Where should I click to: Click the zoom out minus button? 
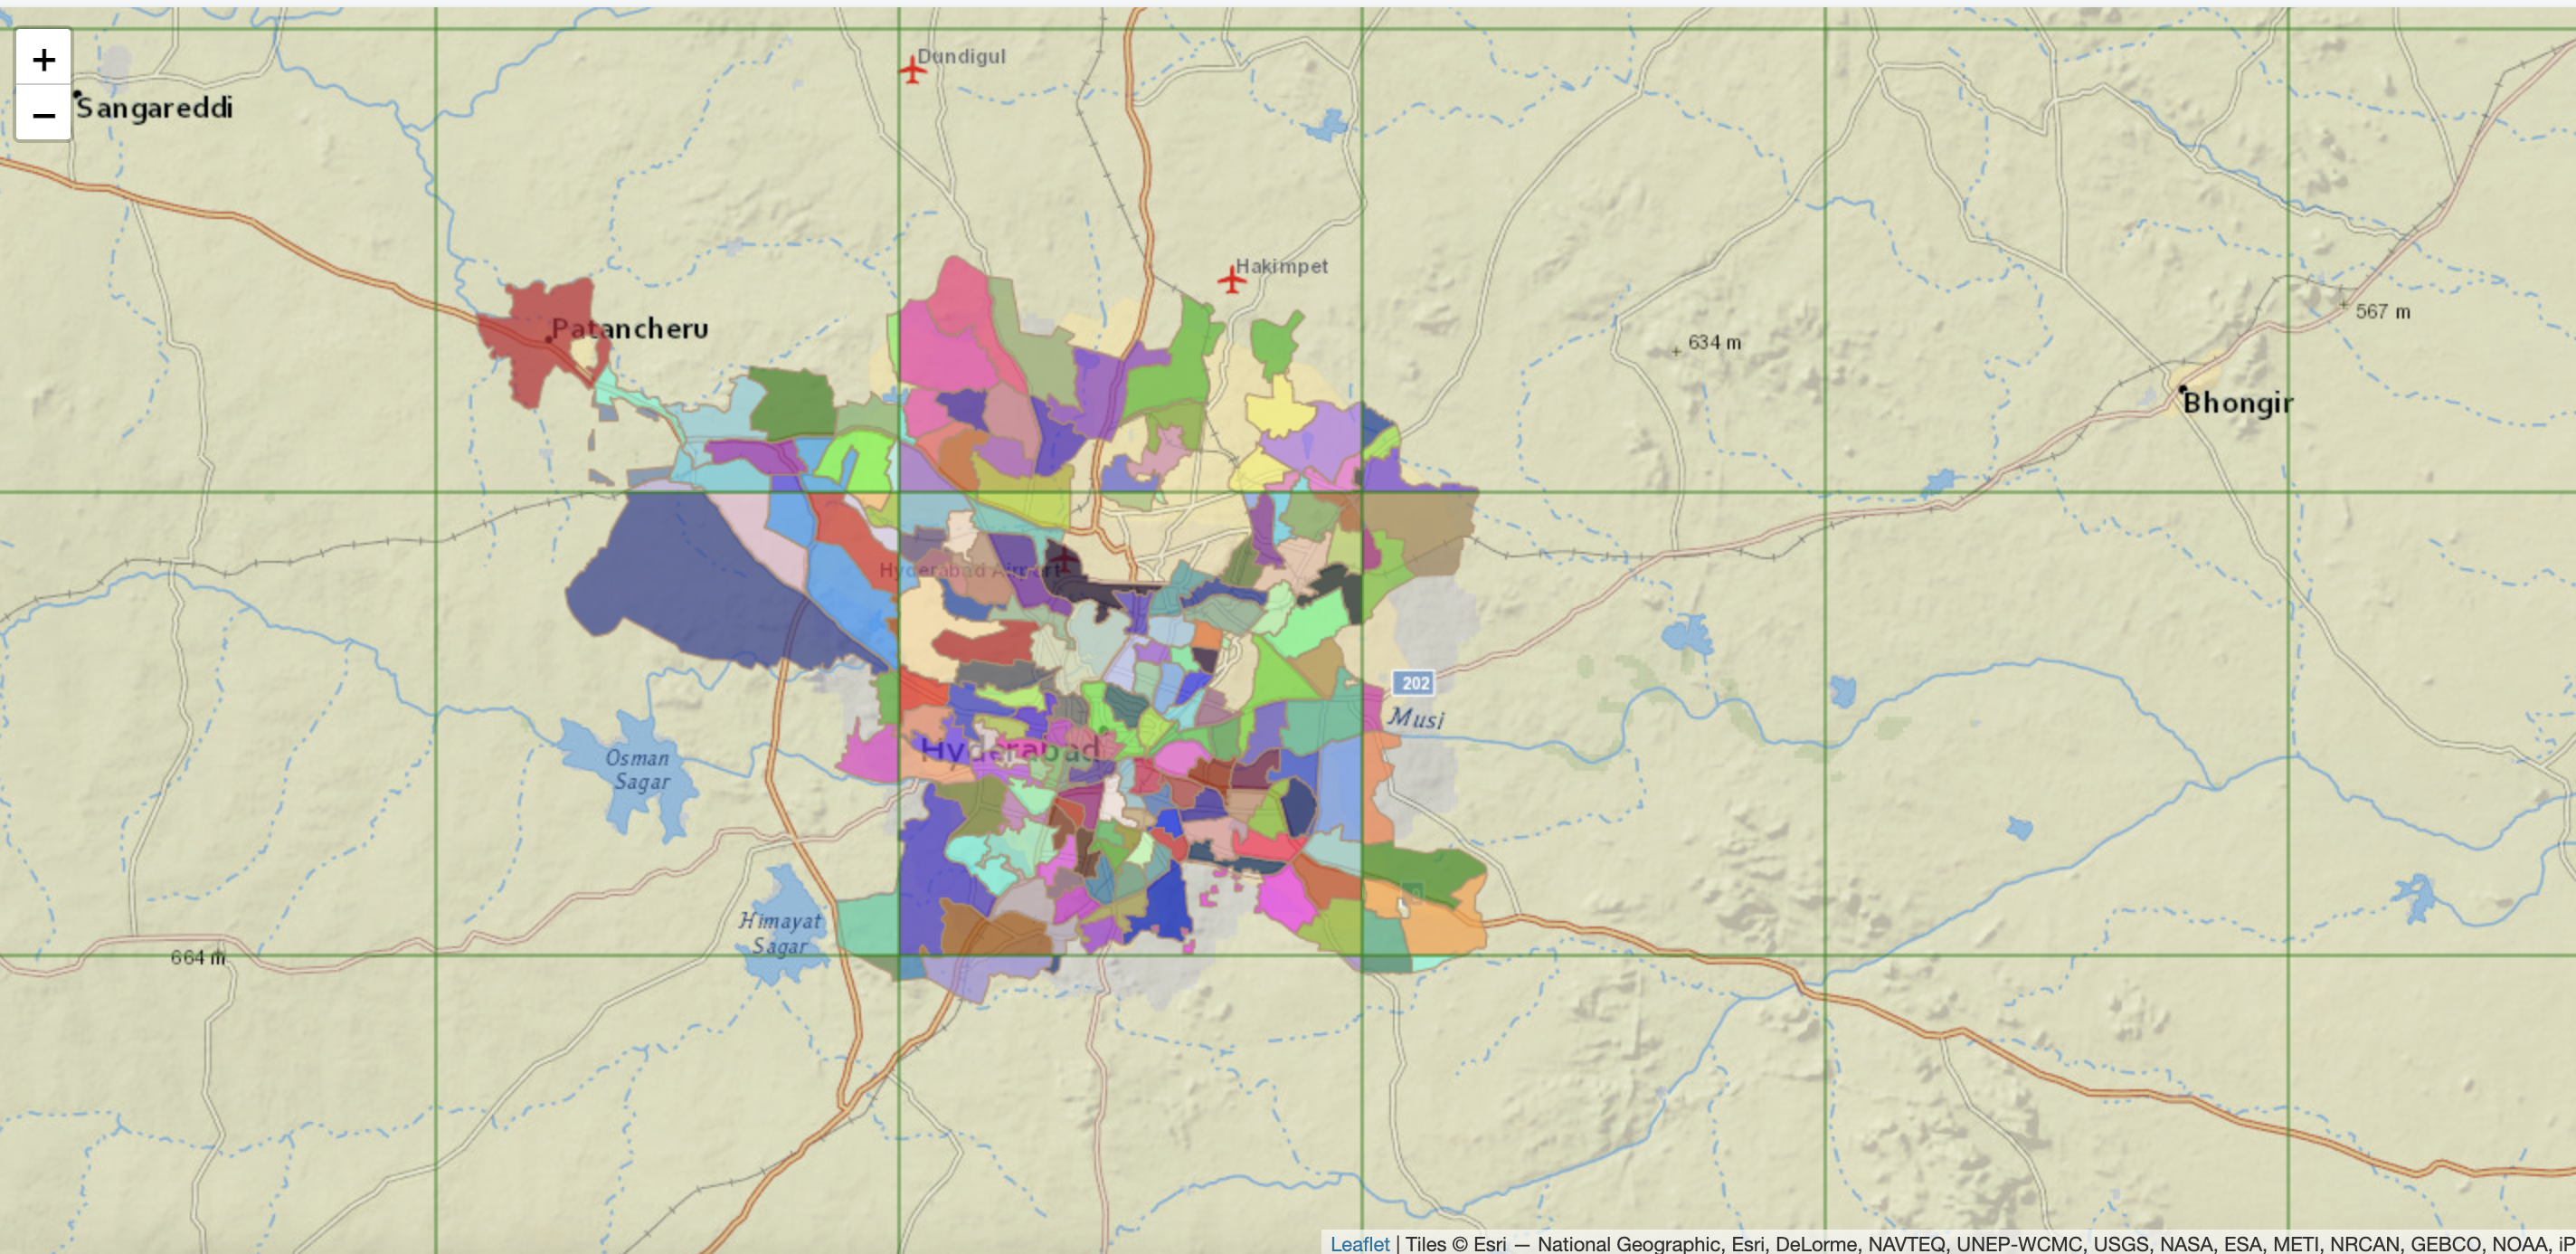[x=43, y=114]
